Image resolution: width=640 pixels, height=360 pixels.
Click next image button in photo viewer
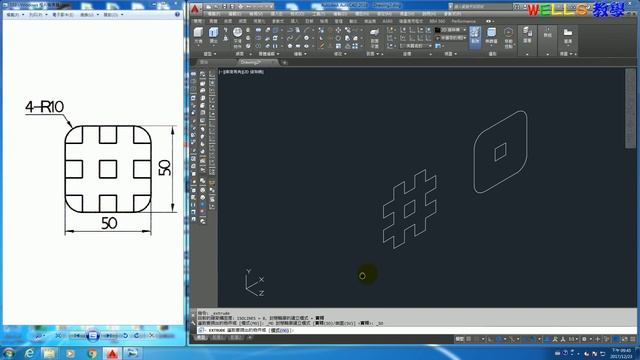point(109,336)
